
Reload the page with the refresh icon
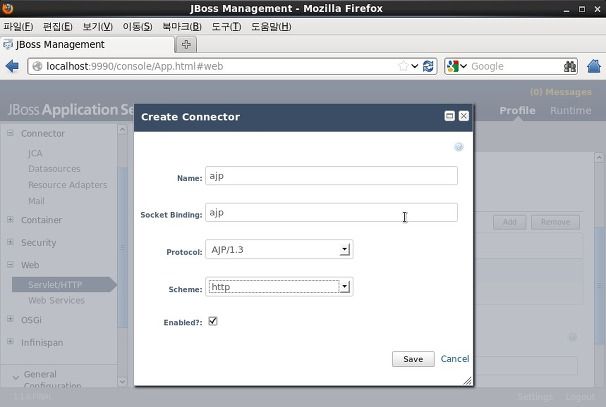[428, 66]
